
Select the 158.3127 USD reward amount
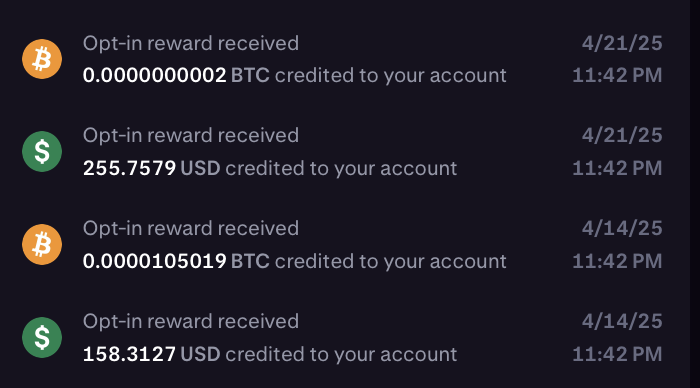pos(152,354)
